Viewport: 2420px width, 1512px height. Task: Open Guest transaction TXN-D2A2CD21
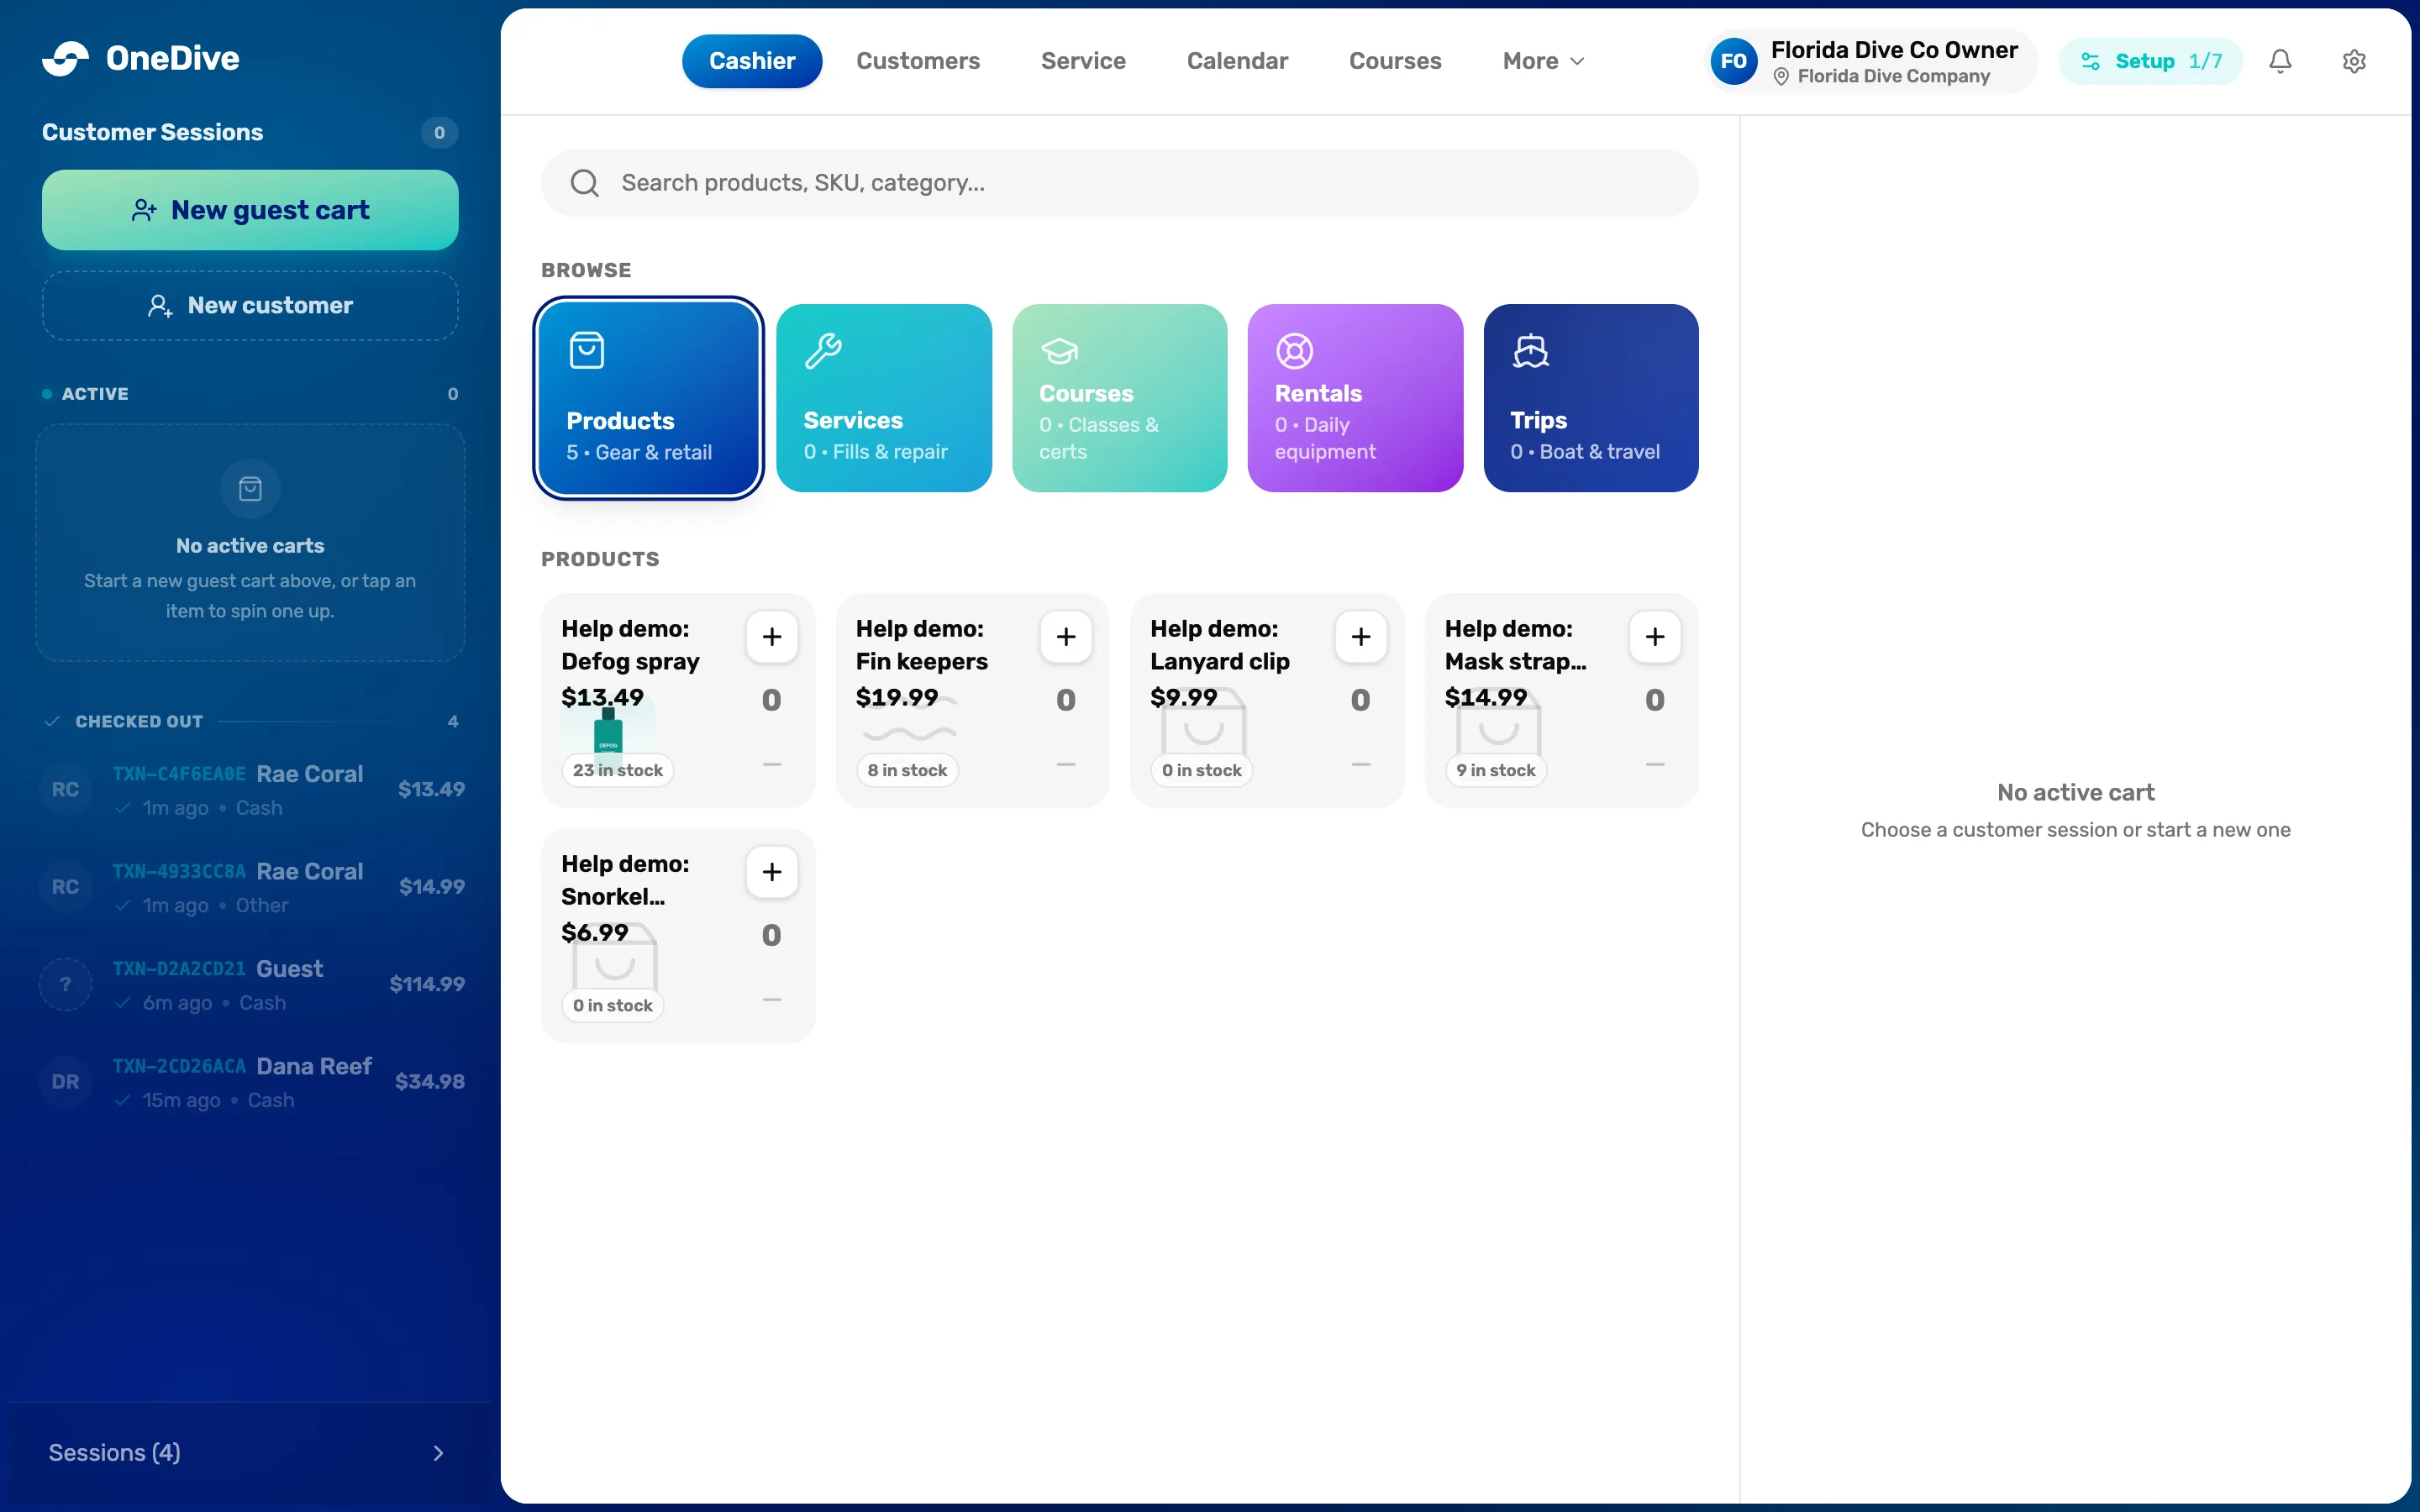252,985
